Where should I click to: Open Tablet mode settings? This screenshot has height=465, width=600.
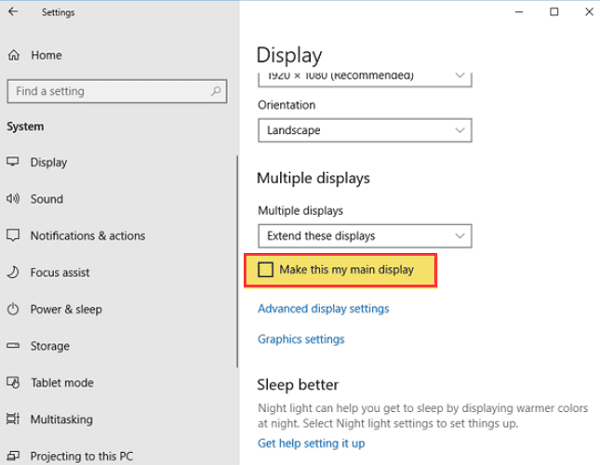[x=62, y=383]
